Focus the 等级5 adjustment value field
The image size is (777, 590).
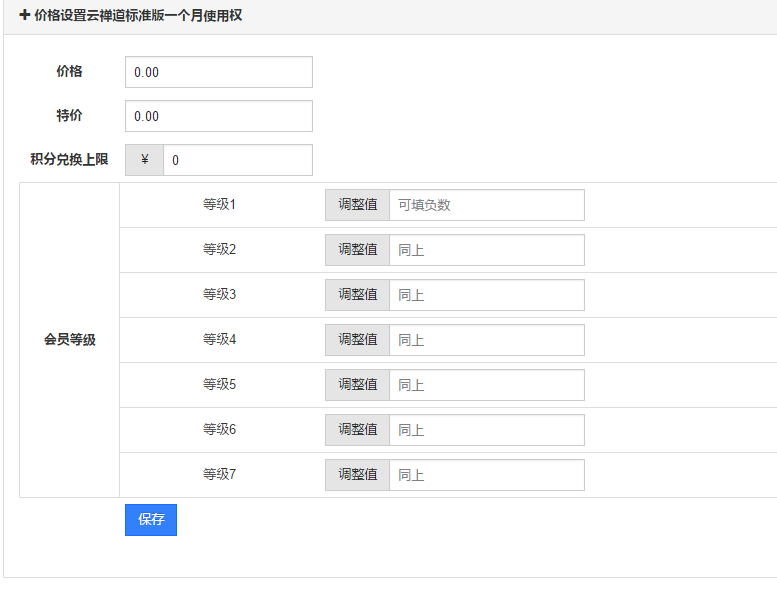pyautogui.click(x=486, y=385)
